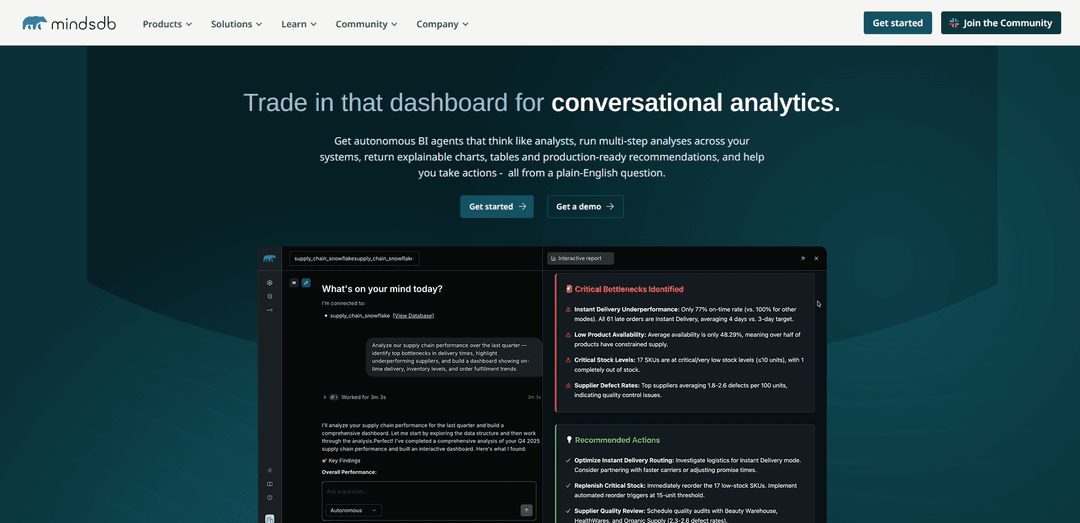This screenshot has width=1080, height=523.
Task: Click Get started button in top header
Action: (x=897, y=23)
